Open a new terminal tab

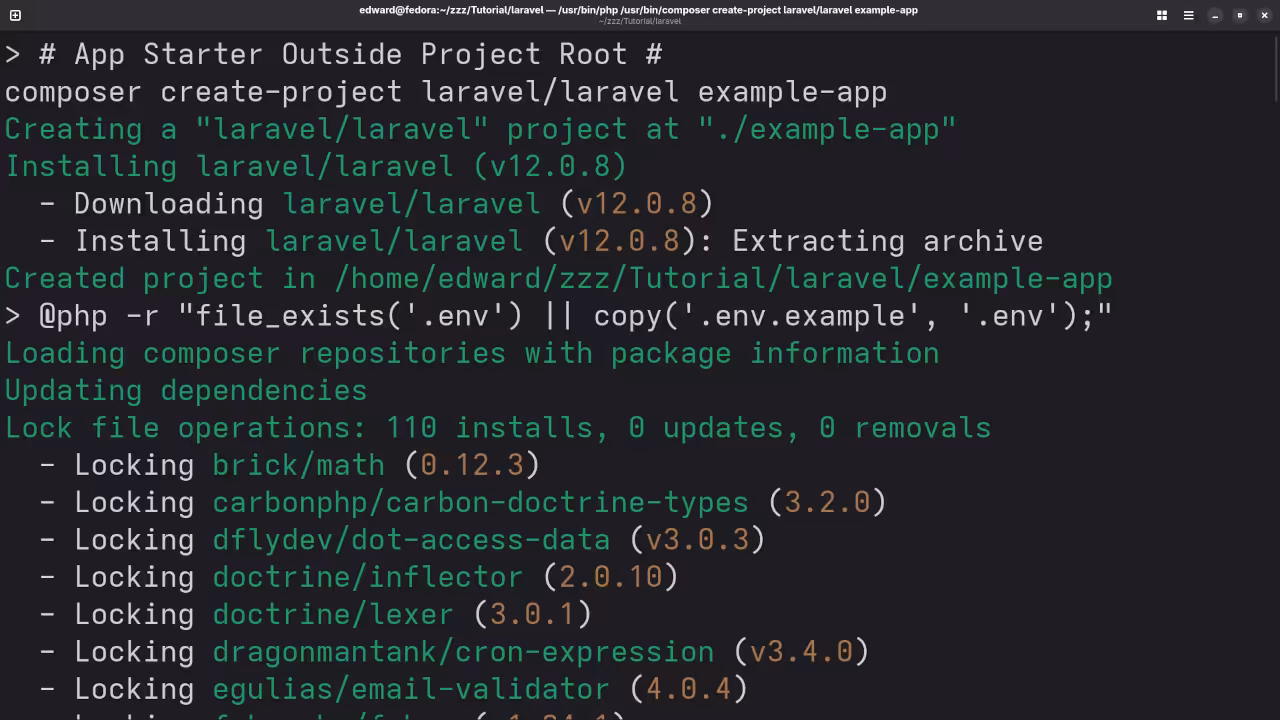(15, 15)
